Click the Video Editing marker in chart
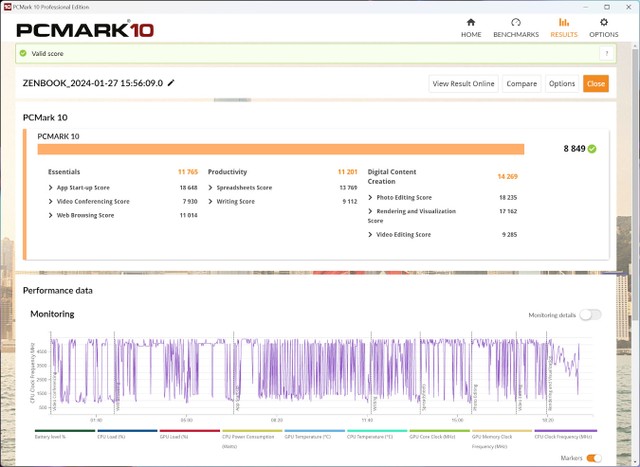 (520, 398)
